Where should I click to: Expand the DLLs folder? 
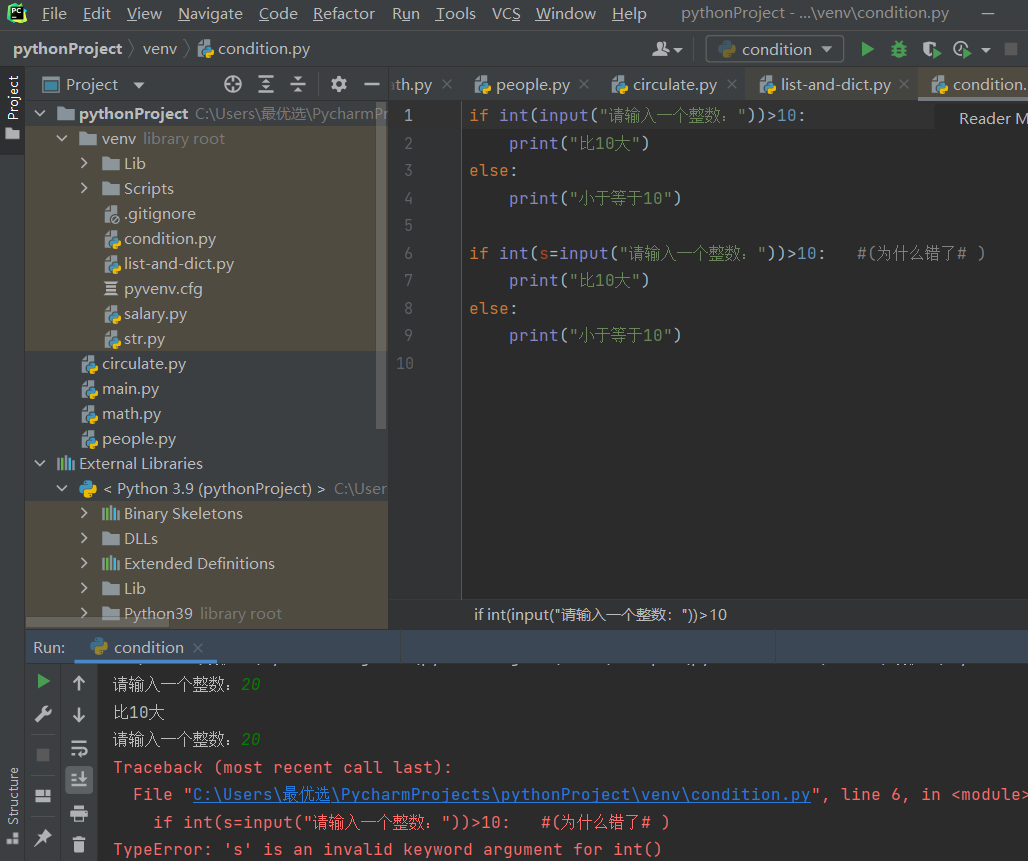coord(84,538)
